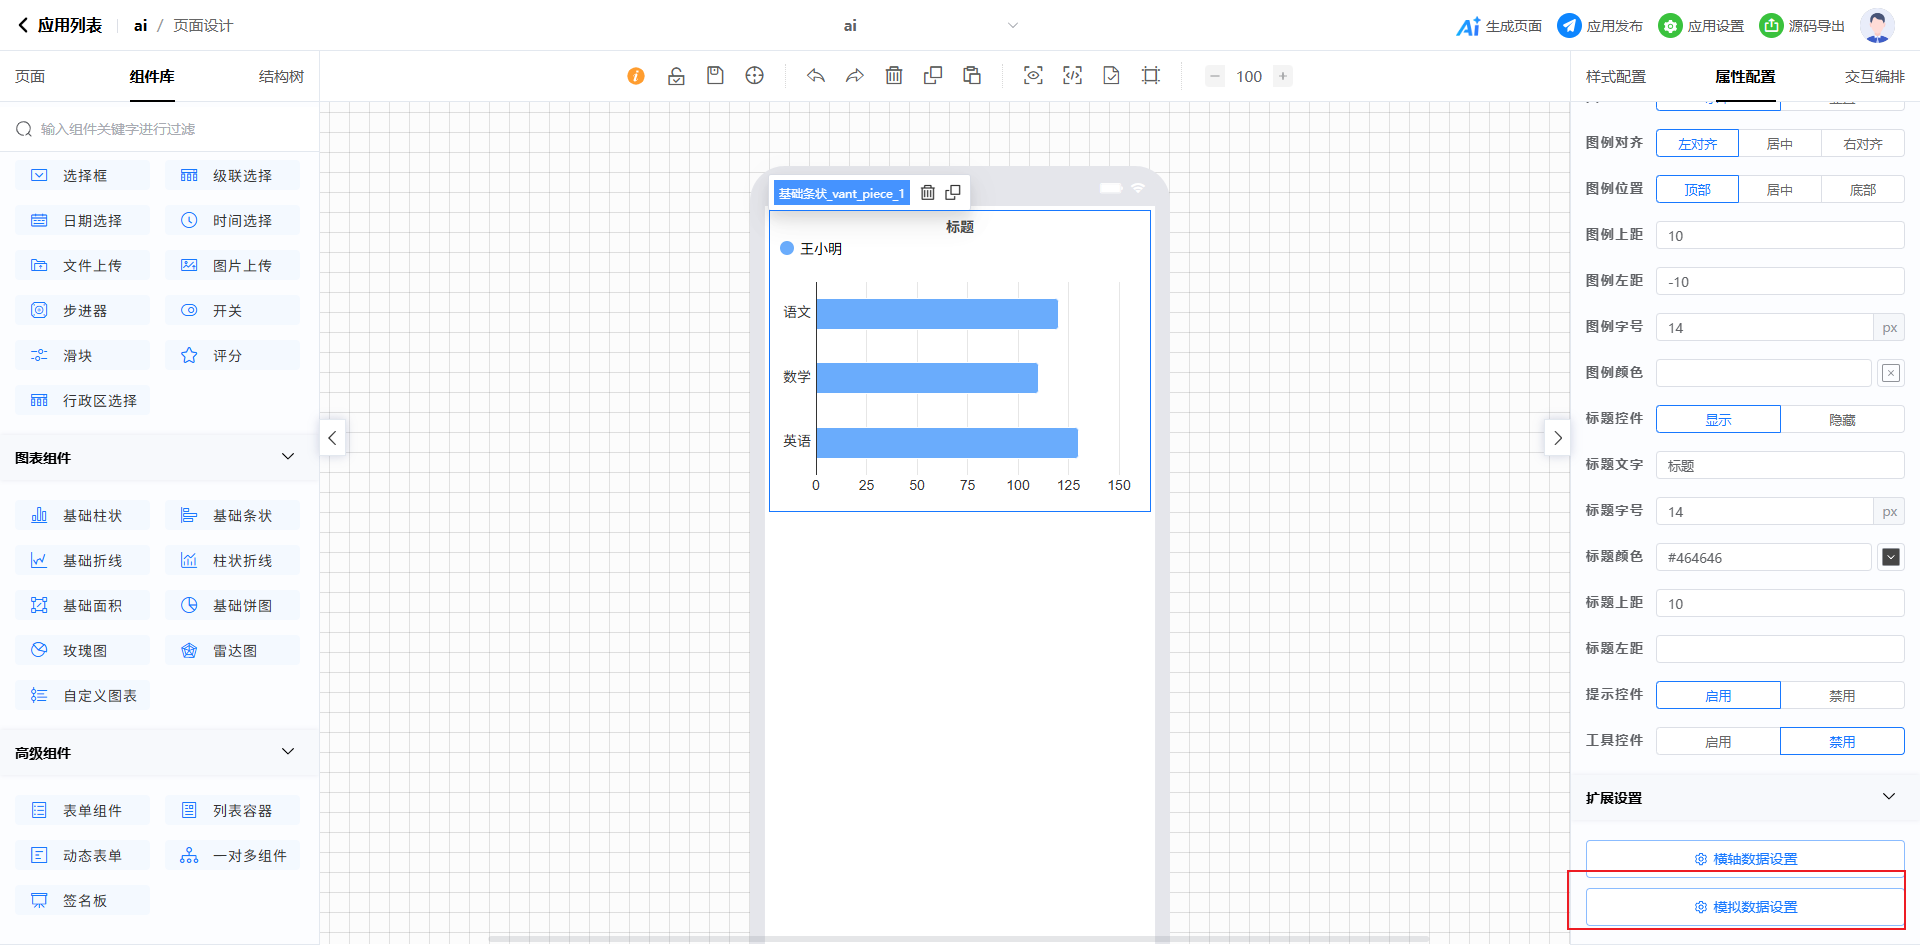Set legend position to 底部
This screenshot has width=1920, height=945.
point(1862,190)
